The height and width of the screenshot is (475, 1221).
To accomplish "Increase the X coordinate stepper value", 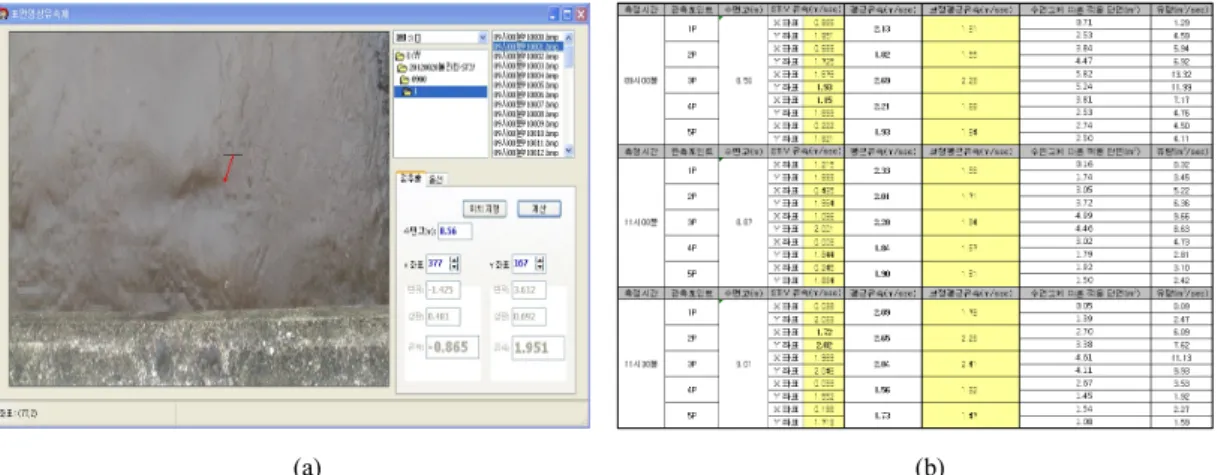I will pos(455,259).
